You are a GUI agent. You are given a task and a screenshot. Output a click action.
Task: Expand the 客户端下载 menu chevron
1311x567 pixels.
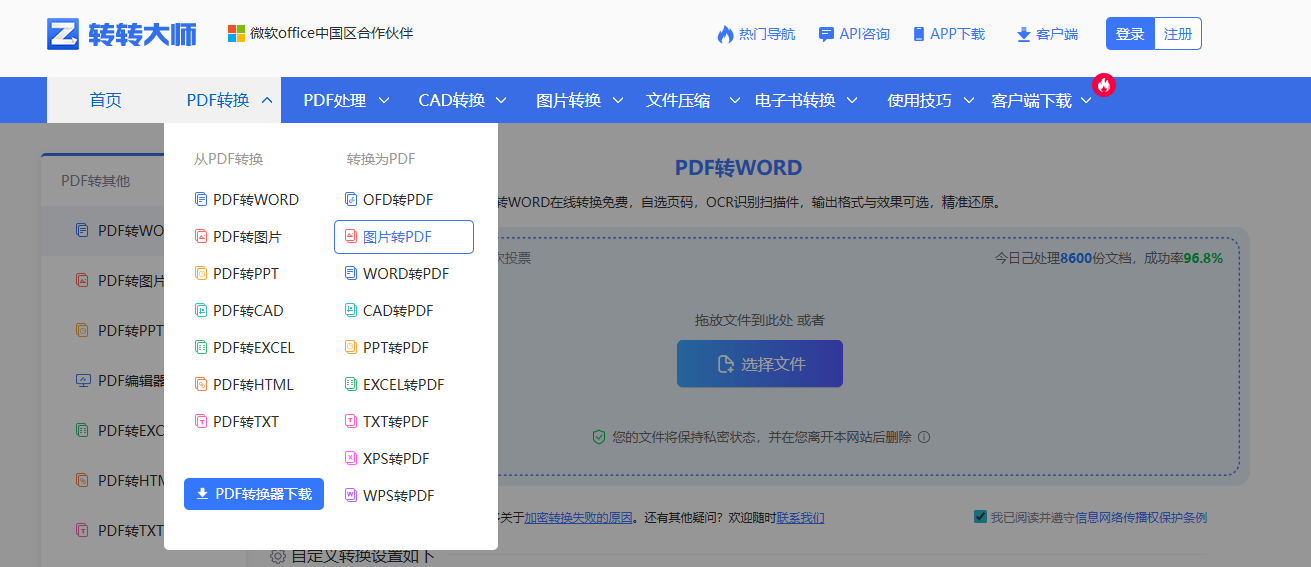[1086, 100]
